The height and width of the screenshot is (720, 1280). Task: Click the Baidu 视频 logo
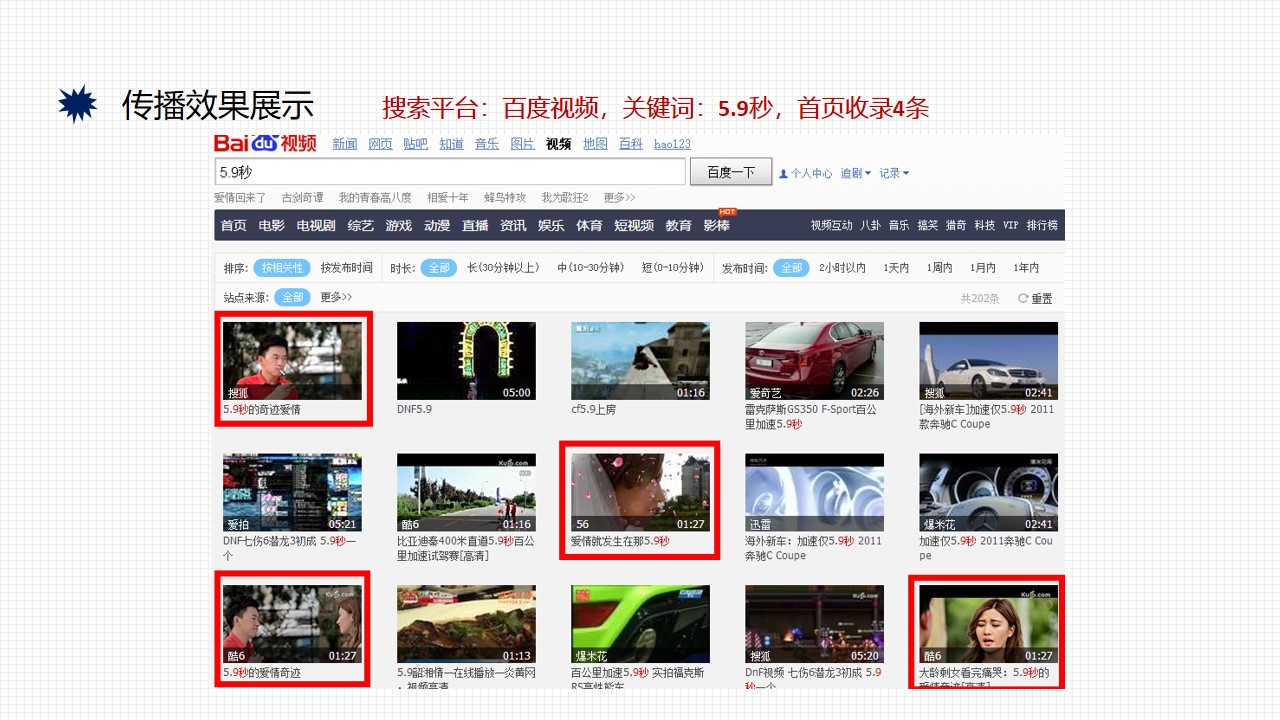tap(265, 143)
